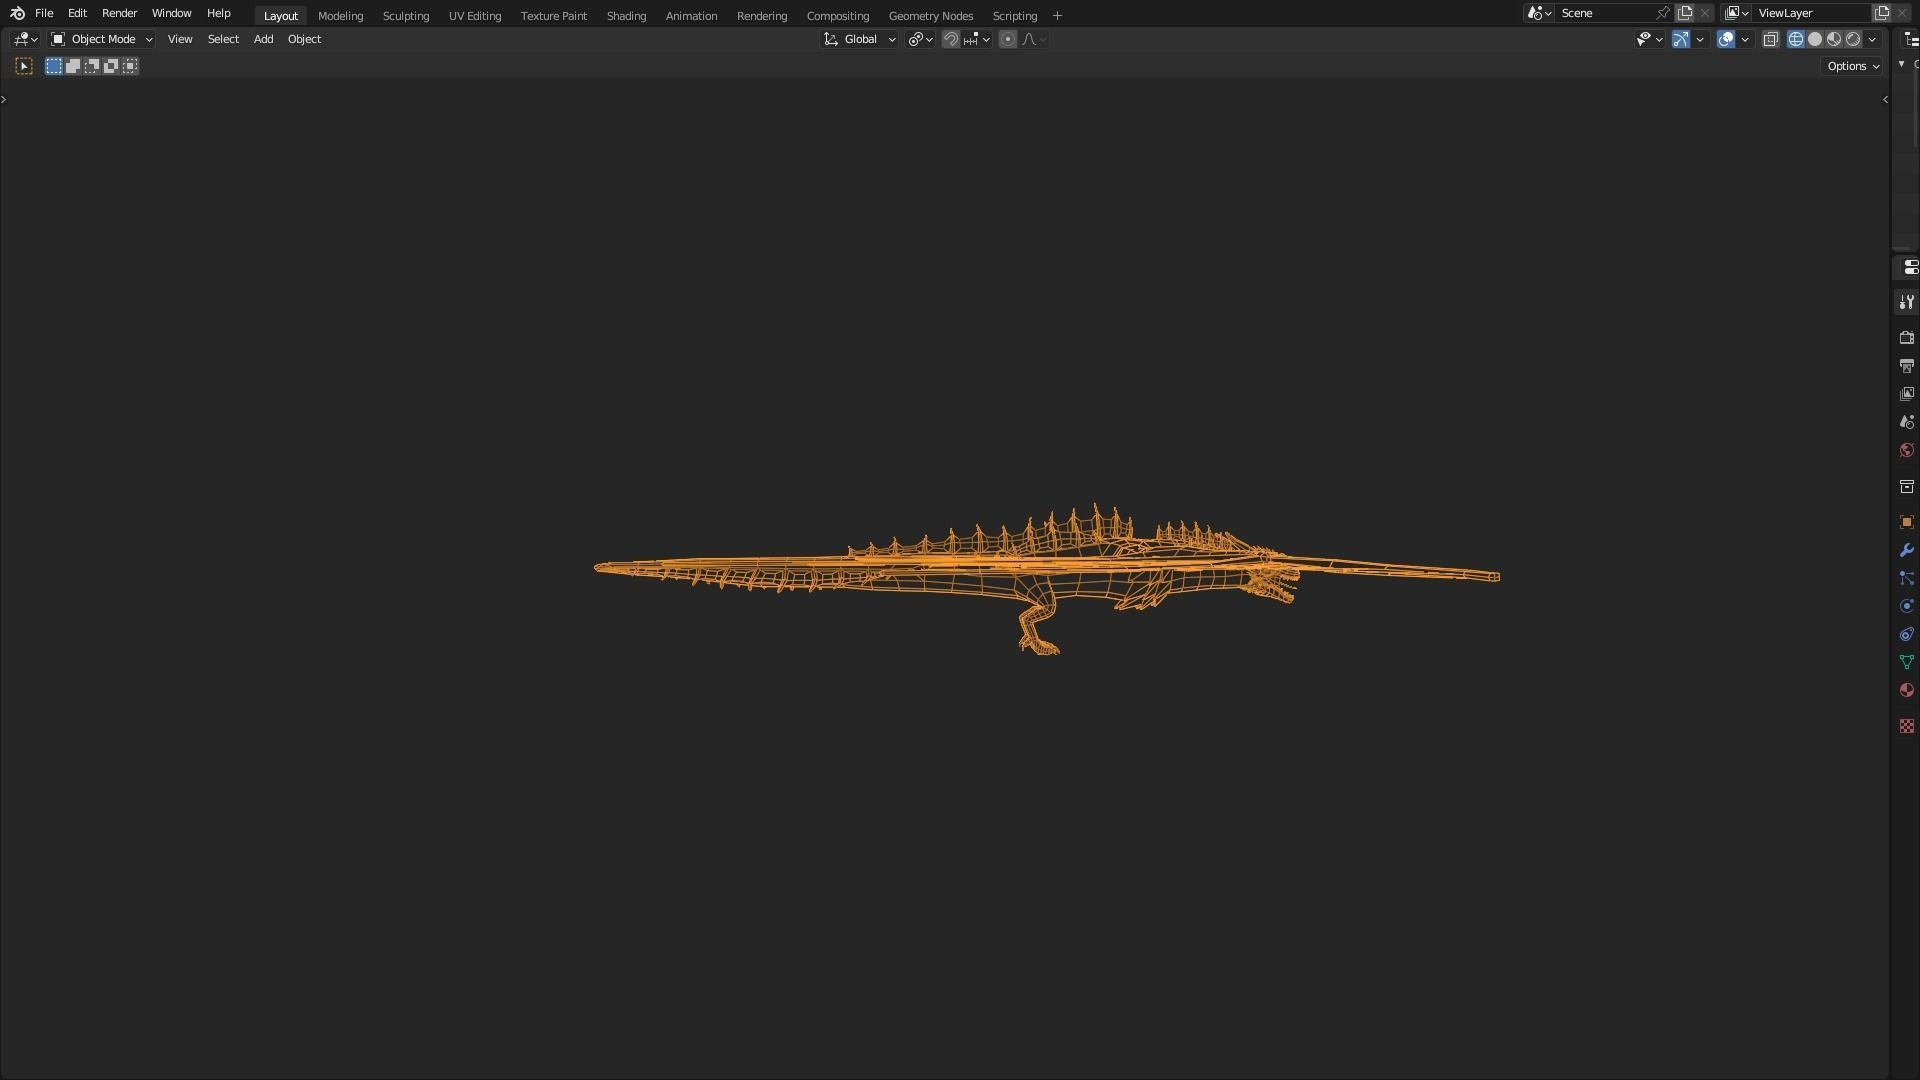The height and width of the screenshot is (1080, 1920).
Task: Open the viewport Add menu
Action: pos(263,39)
